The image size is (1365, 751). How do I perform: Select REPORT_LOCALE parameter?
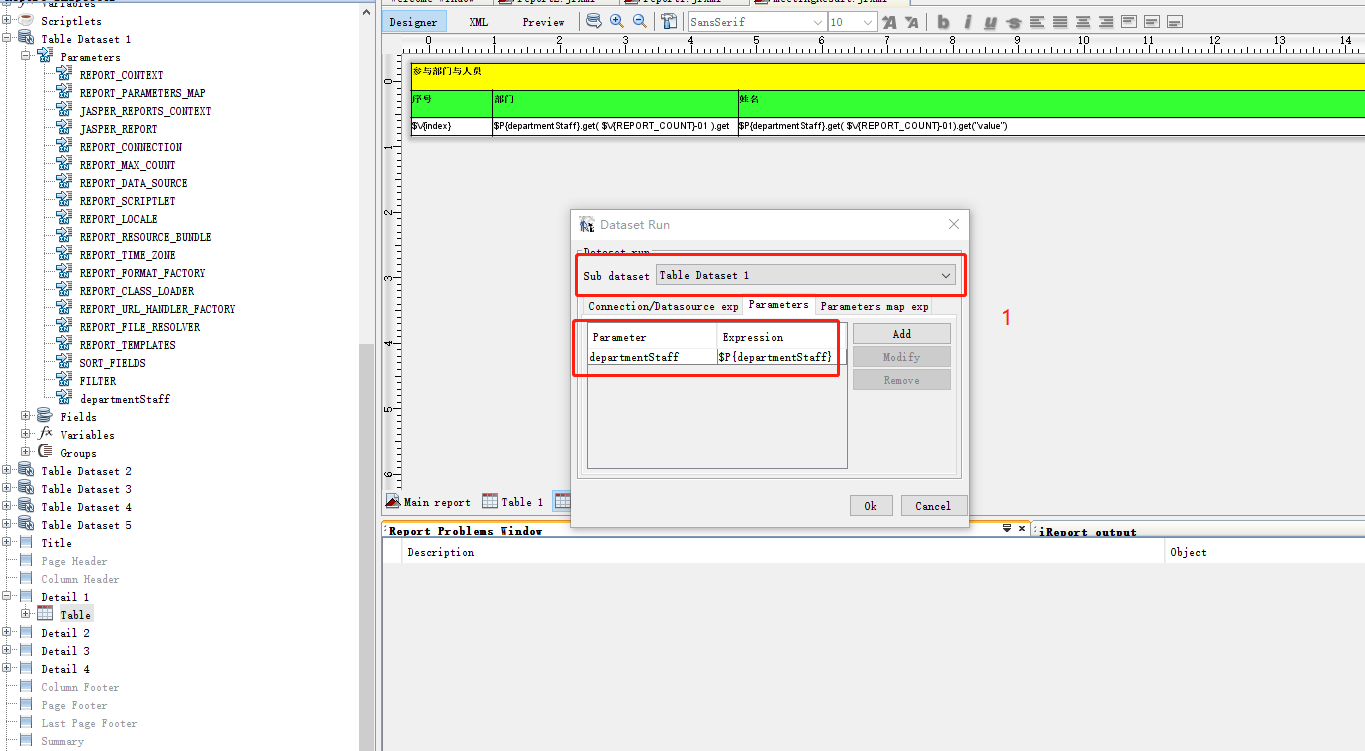tap(118, 219)
